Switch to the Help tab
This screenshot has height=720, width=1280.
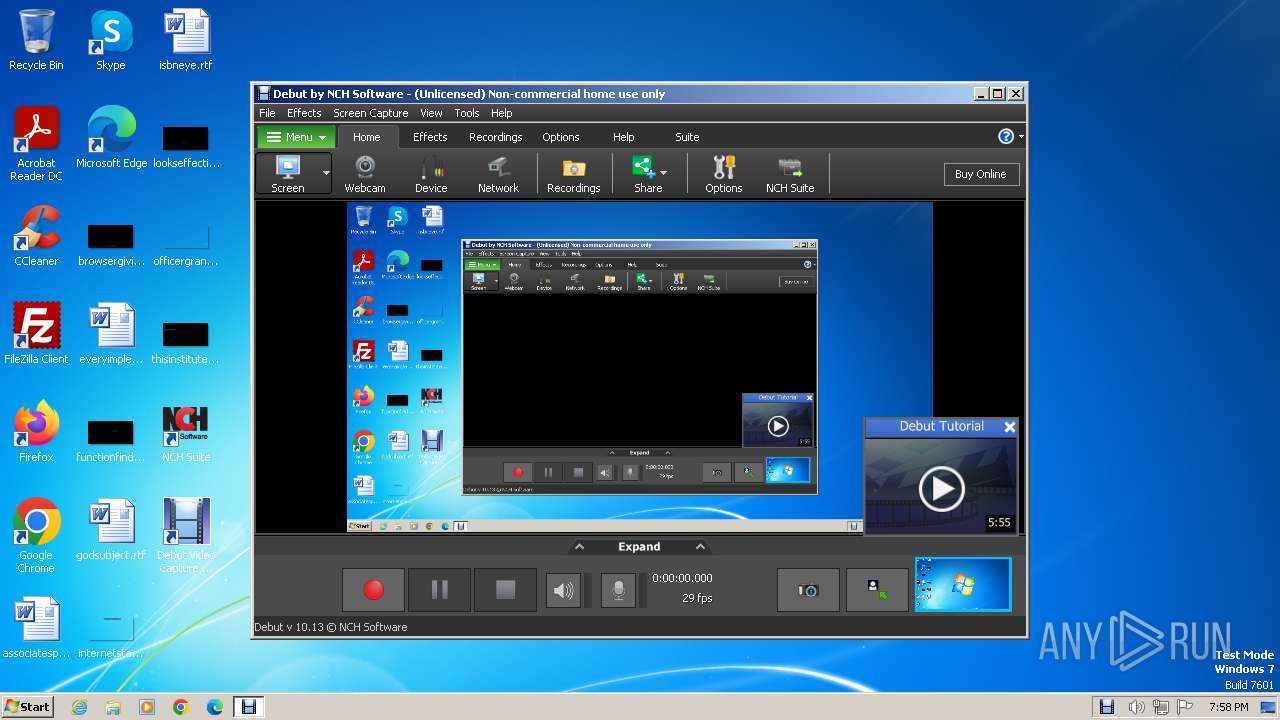click(x=623, y=137)
